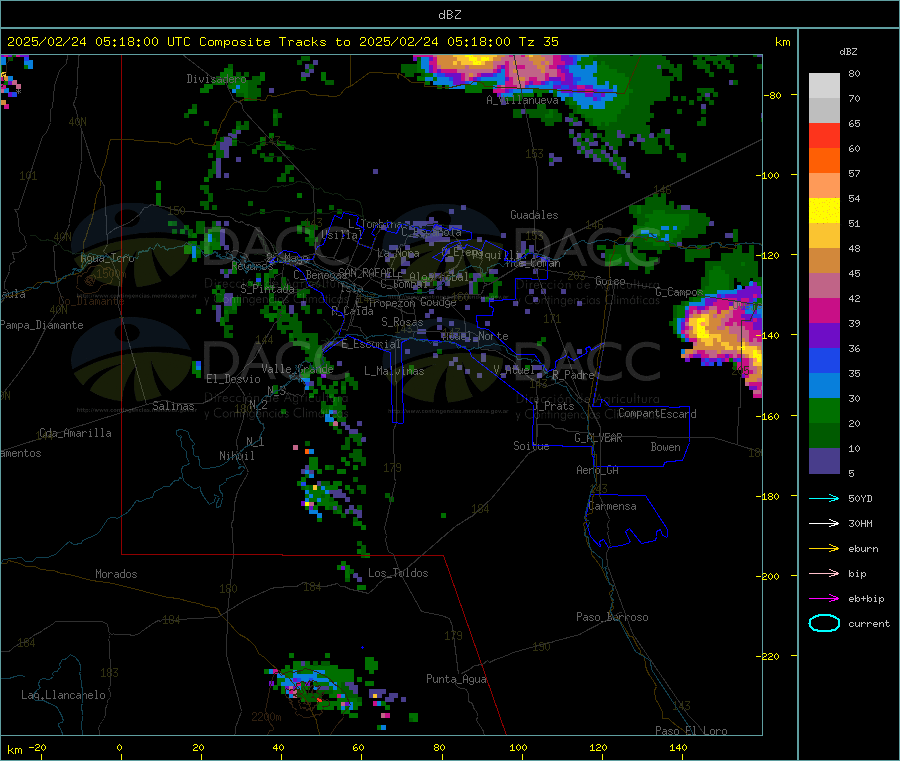The width and height of the screenshot is (900, 761).
Task: Click the Divisadero label on map
Action: [x=216, y=79]
